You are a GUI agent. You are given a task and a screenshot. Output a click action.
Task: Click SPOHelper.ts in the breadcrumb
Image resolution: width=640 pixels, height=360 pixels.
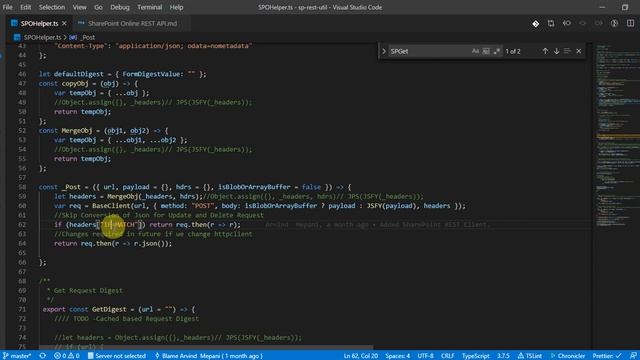point(42,37)
